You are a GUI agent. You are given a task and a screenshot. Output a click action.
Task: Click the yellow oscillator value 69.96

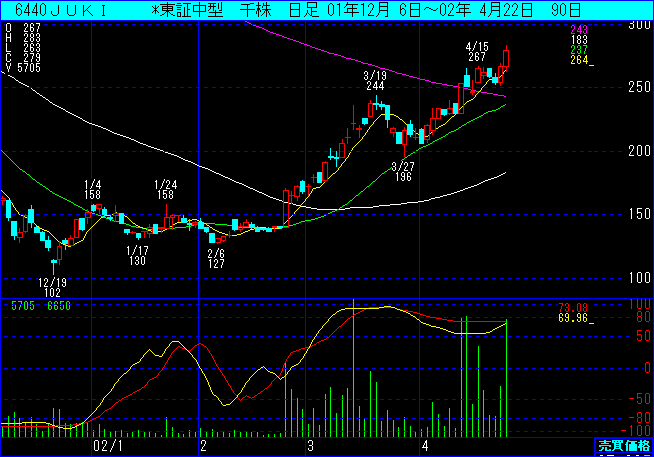coord(573,318)
